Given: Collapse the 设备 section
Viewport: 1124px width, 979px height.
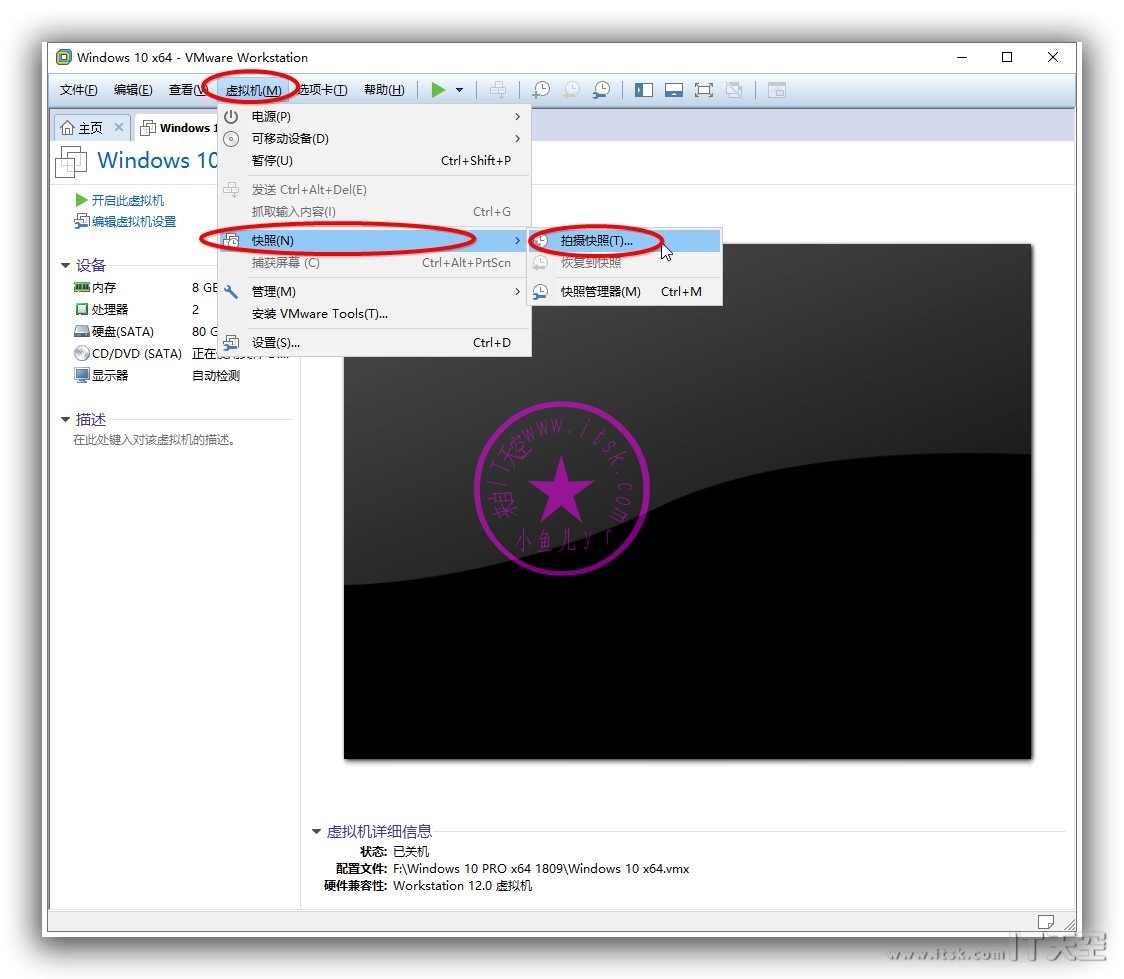Looking at the screenshot, I should tap(65, 265).
